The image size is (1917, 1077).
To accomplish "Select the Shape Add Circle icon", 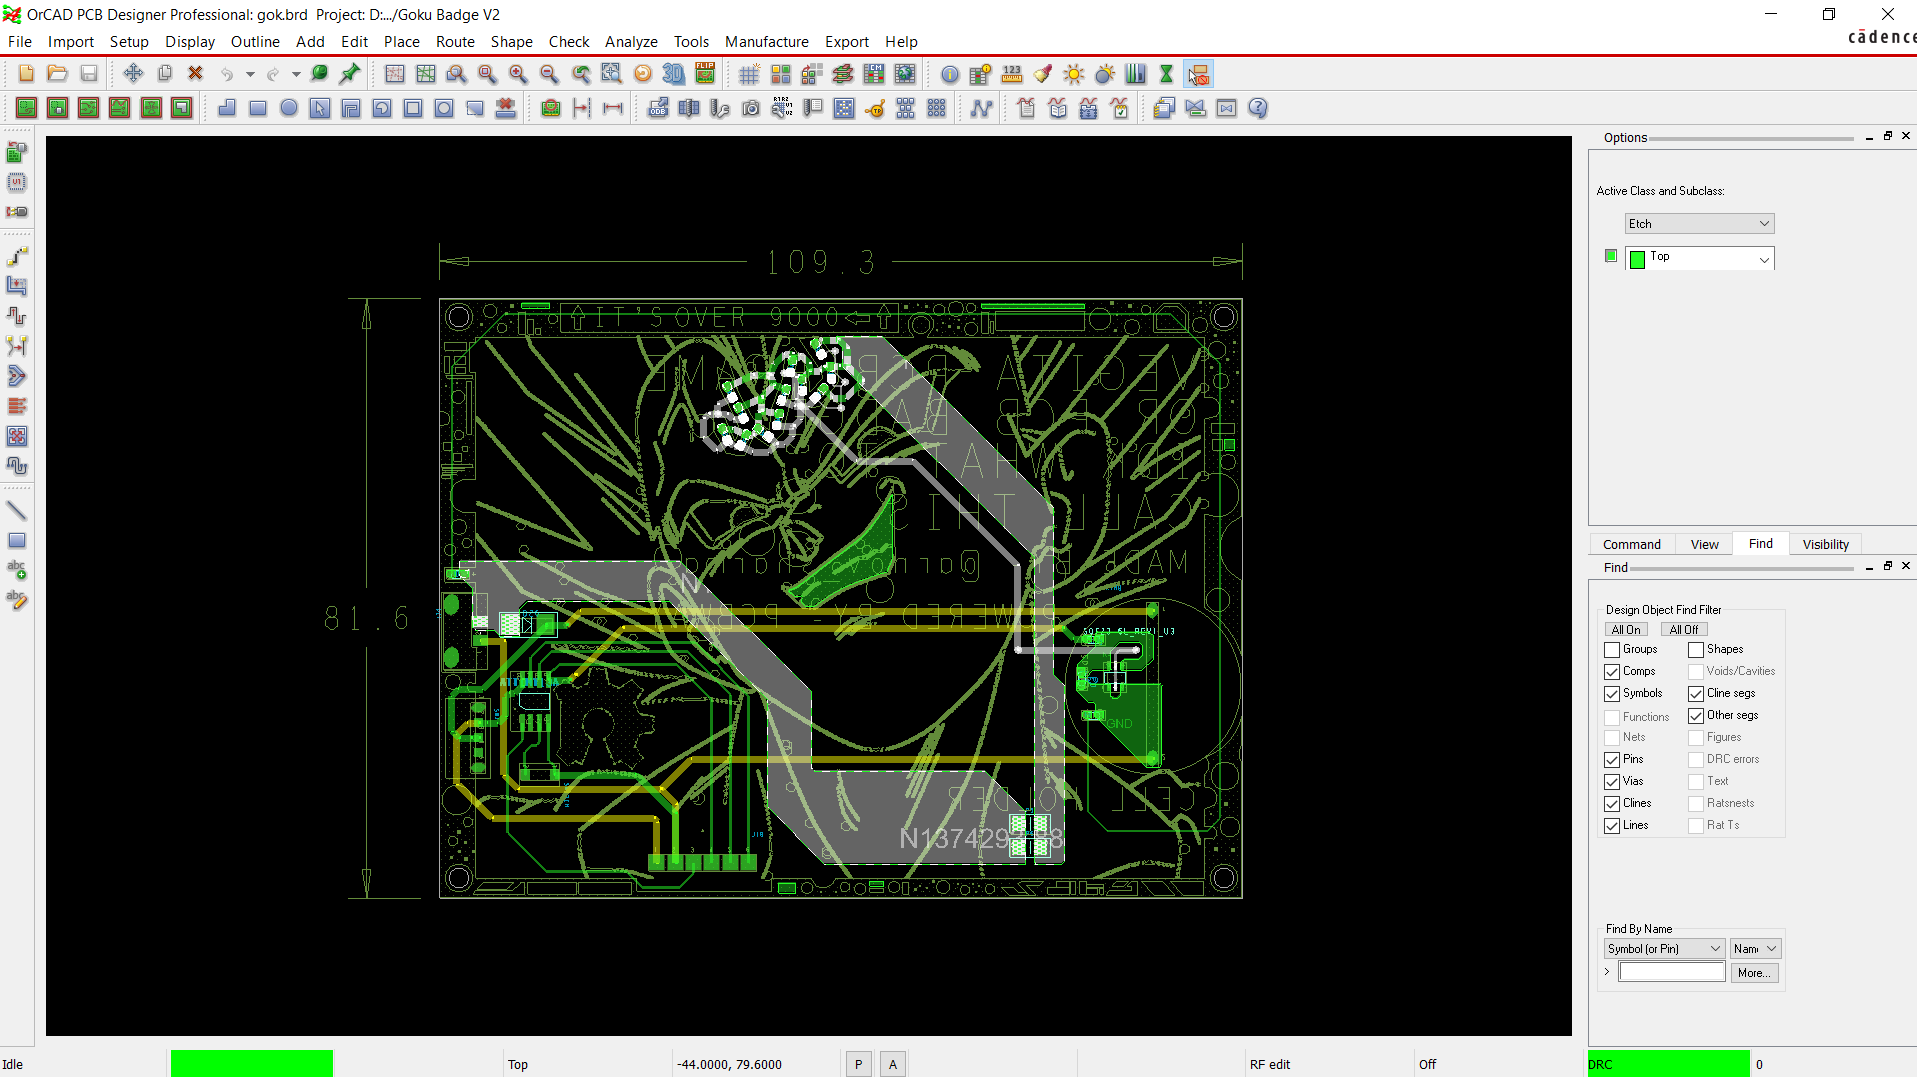I will (x=289, y=108).
